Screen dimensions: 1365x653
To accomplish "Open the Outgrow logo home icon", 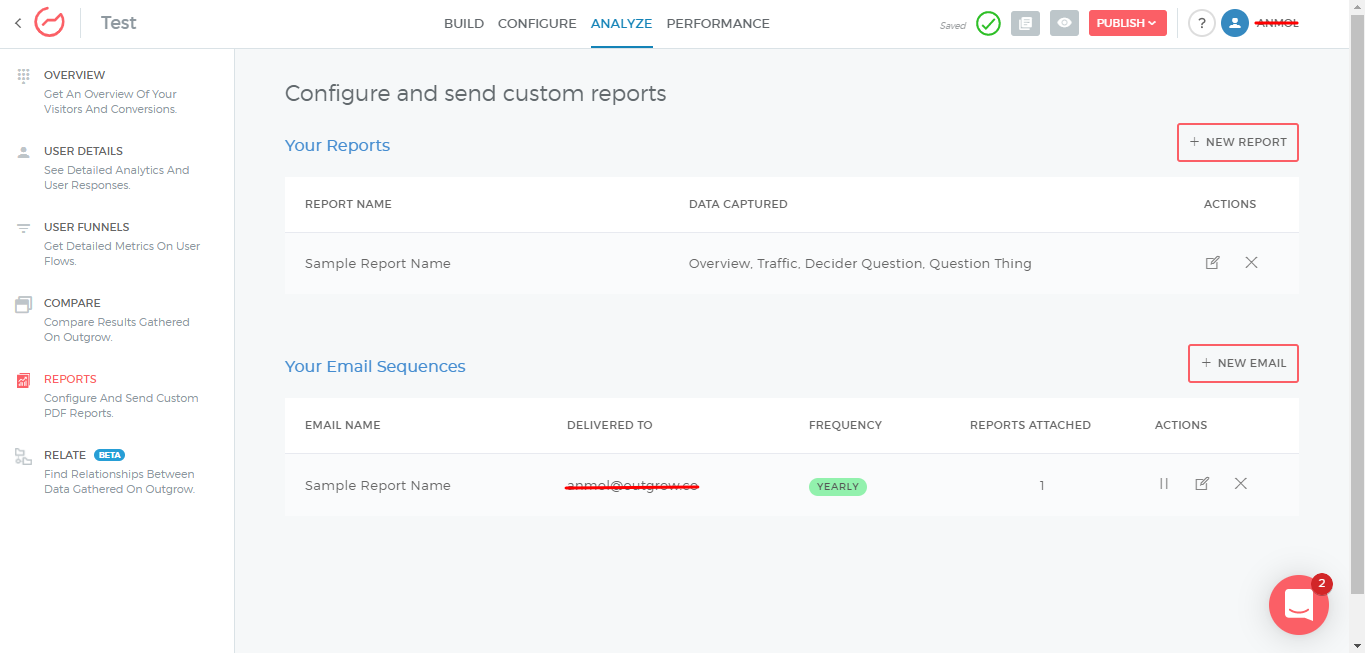I will 49,23.
